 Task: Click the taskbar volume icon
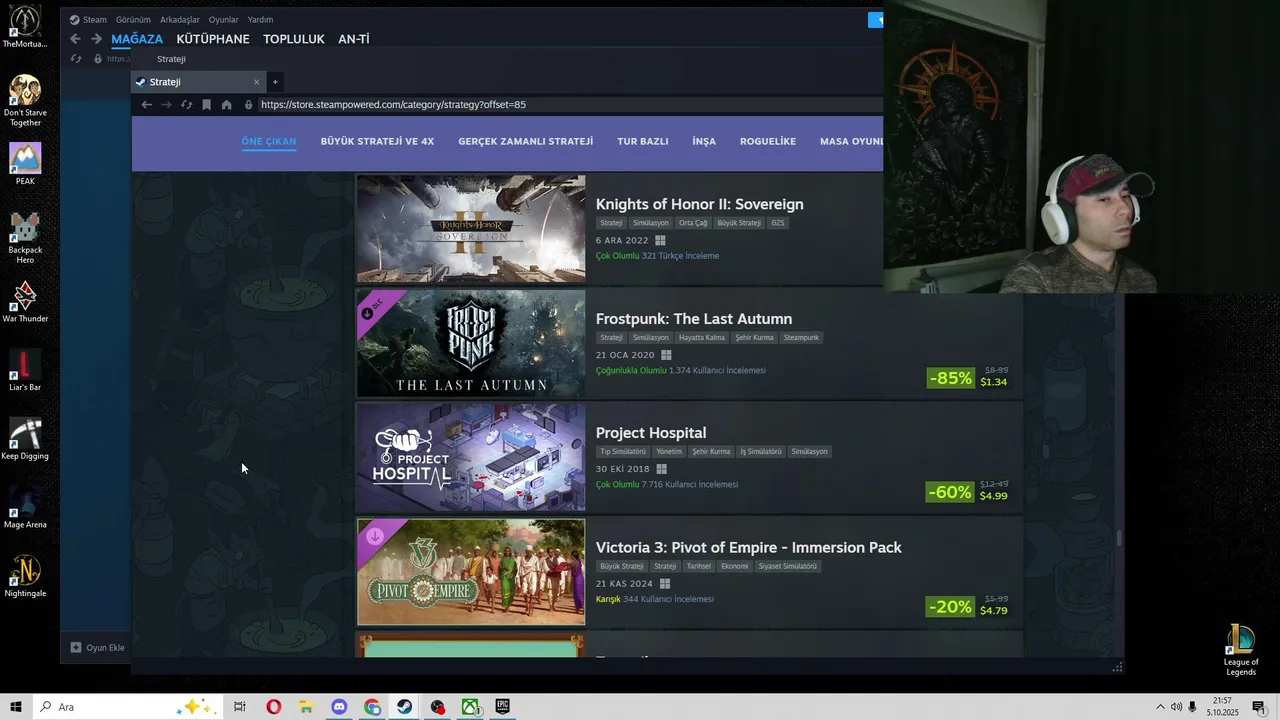point(1176,707)
